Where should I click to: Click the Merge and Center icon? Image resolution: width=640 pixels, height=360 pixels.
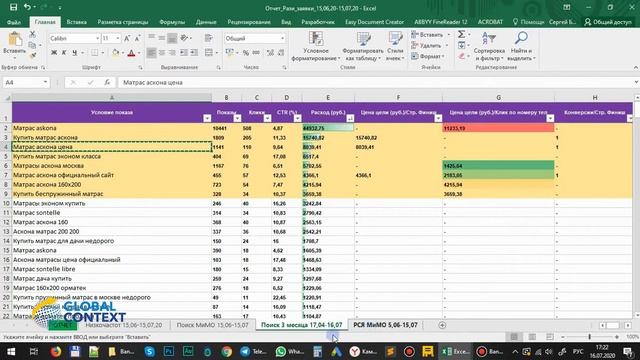[209, 53]
